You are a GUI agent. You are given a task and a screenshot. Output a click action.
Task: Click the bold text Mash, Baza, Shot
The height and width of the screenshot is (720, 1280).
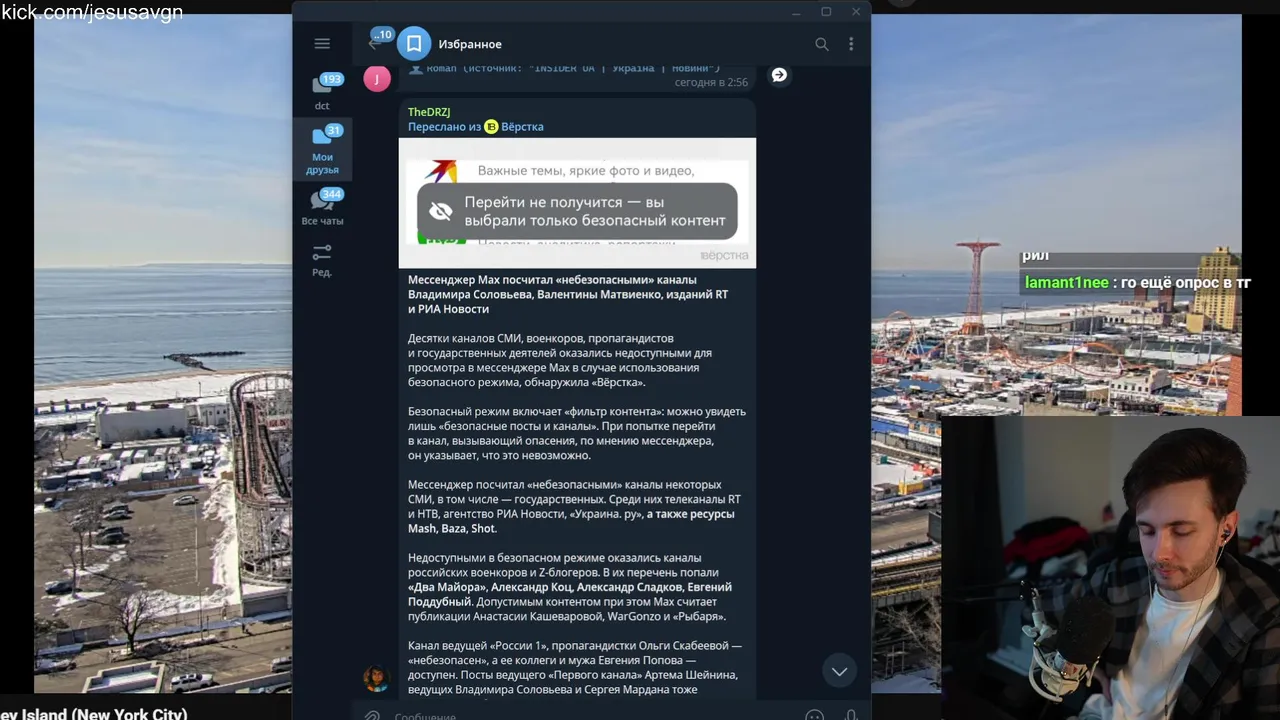click(452, 528)
